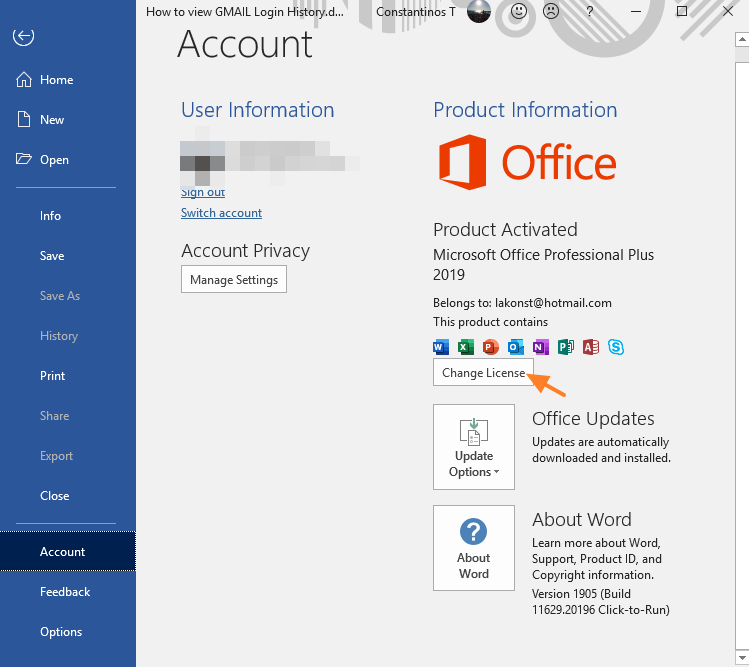Click the Excel app icon
Viewport: 749px width, 667px height.
click(x=466, y=347)
